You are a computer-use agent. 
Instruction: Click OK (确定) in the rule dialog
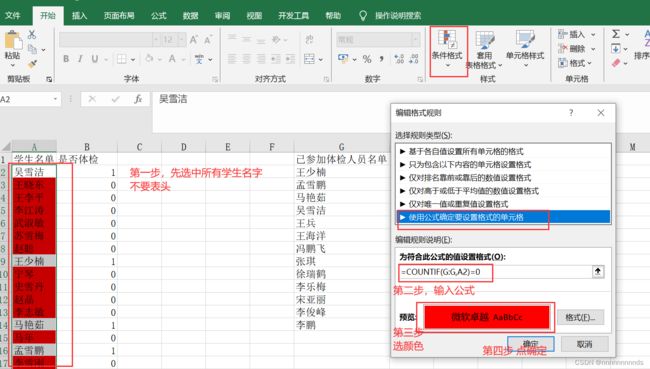pyautogui.click(x=531, y=344)
